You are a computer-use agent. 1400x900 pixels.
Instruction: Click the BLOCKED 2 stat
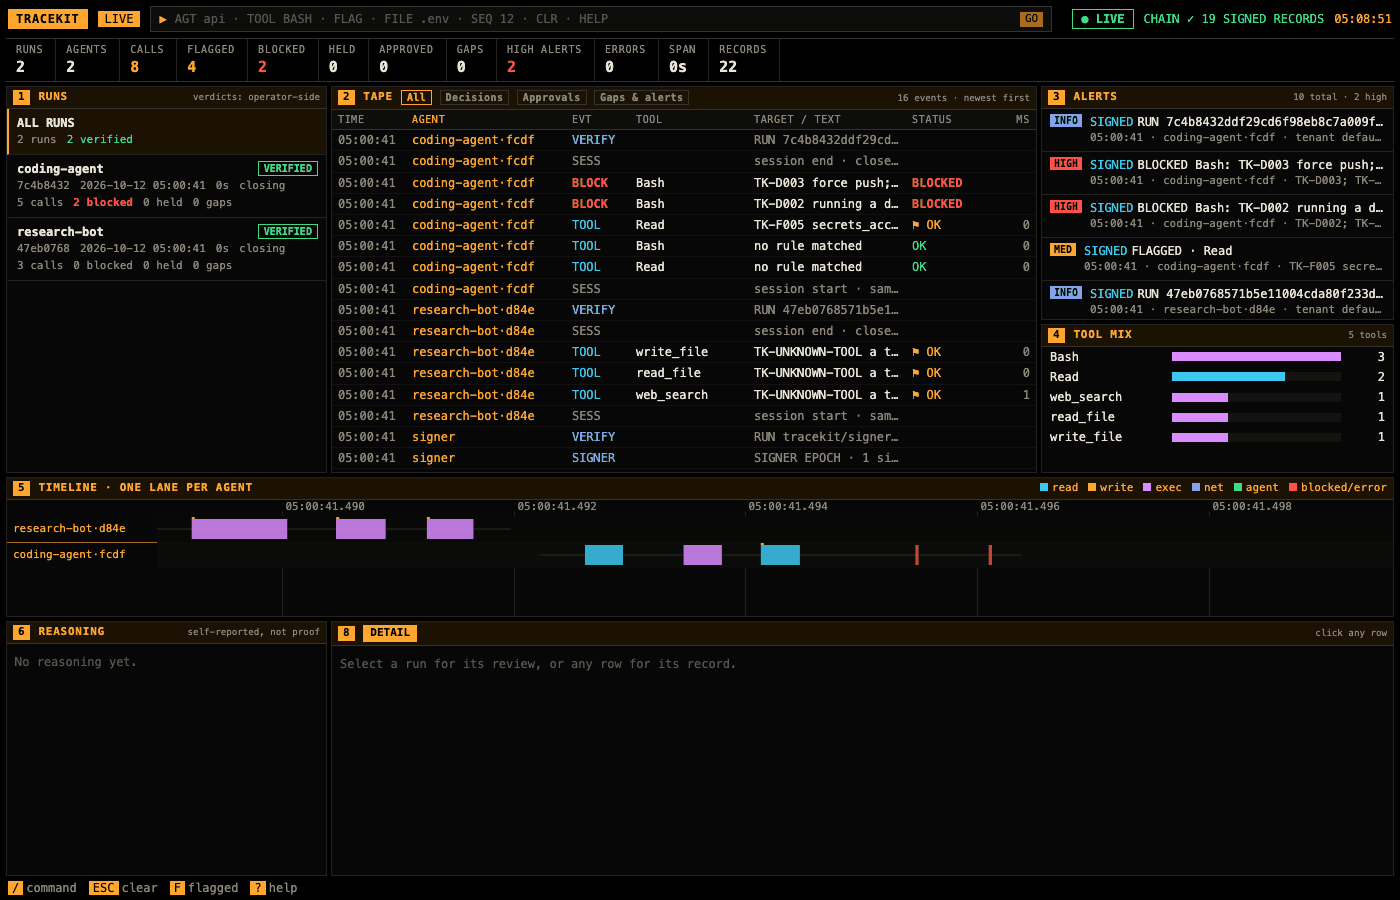pos(282,59)
